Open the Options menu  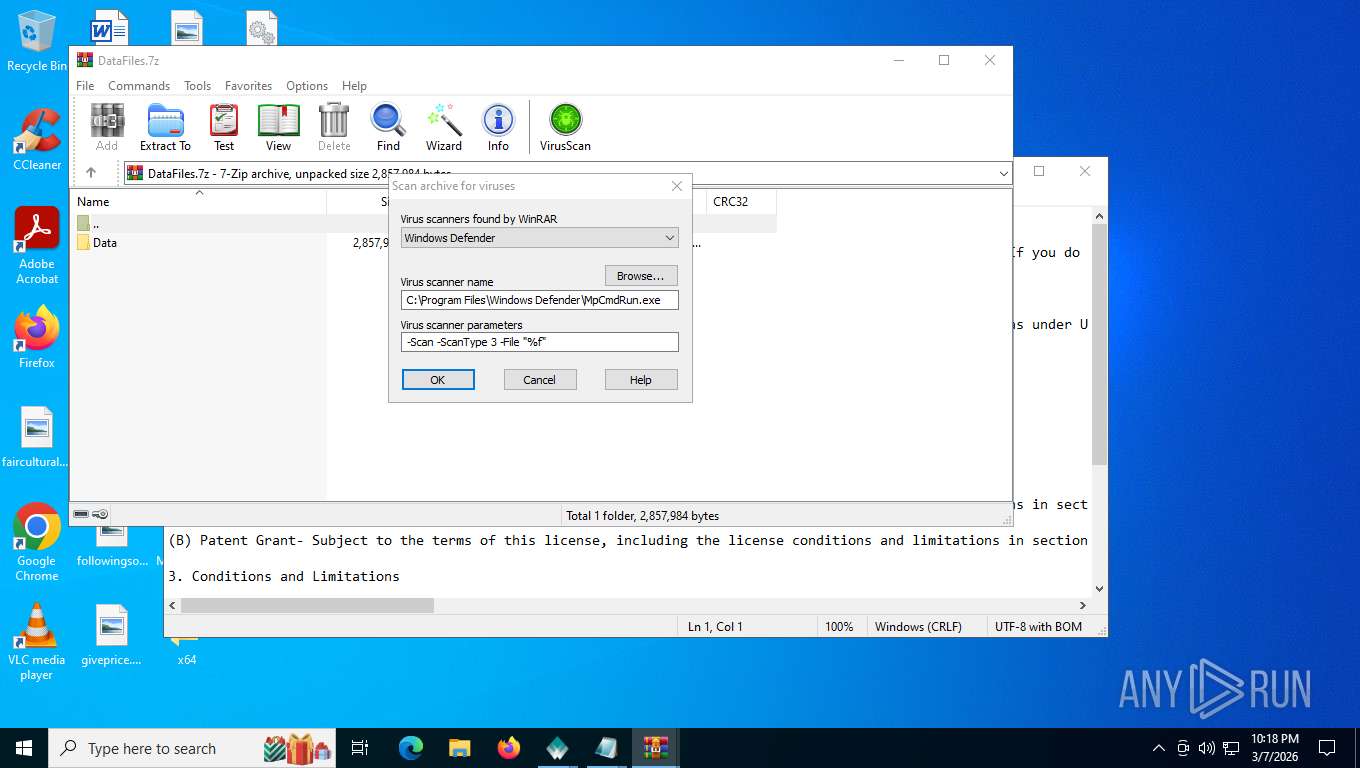pos(307,86)
